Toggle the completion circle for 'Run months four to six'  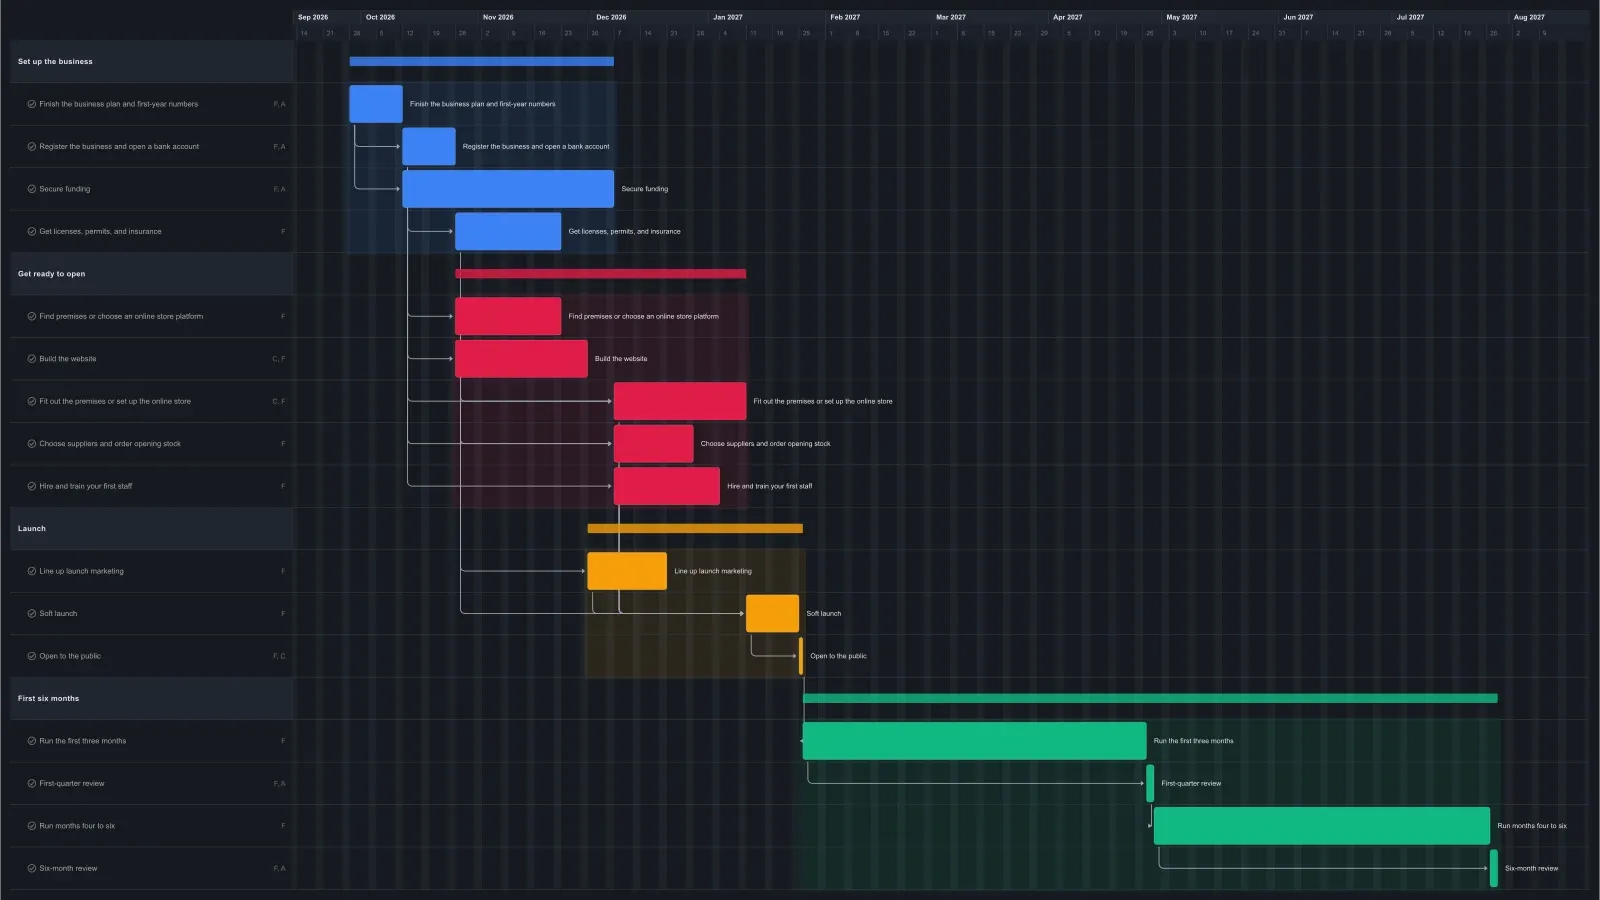coord(31,827)
